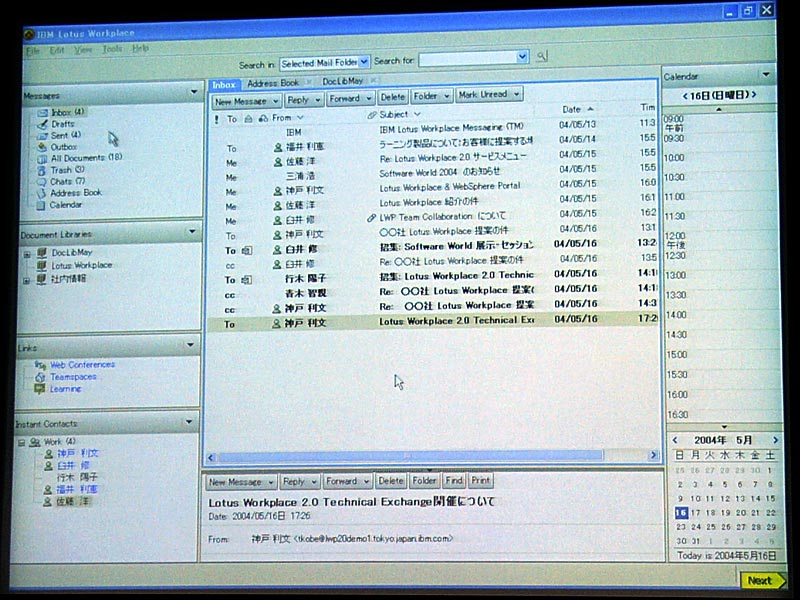Click person icon on the 福井 利恵 message row
800x600 pixels.
pos(278,147)
